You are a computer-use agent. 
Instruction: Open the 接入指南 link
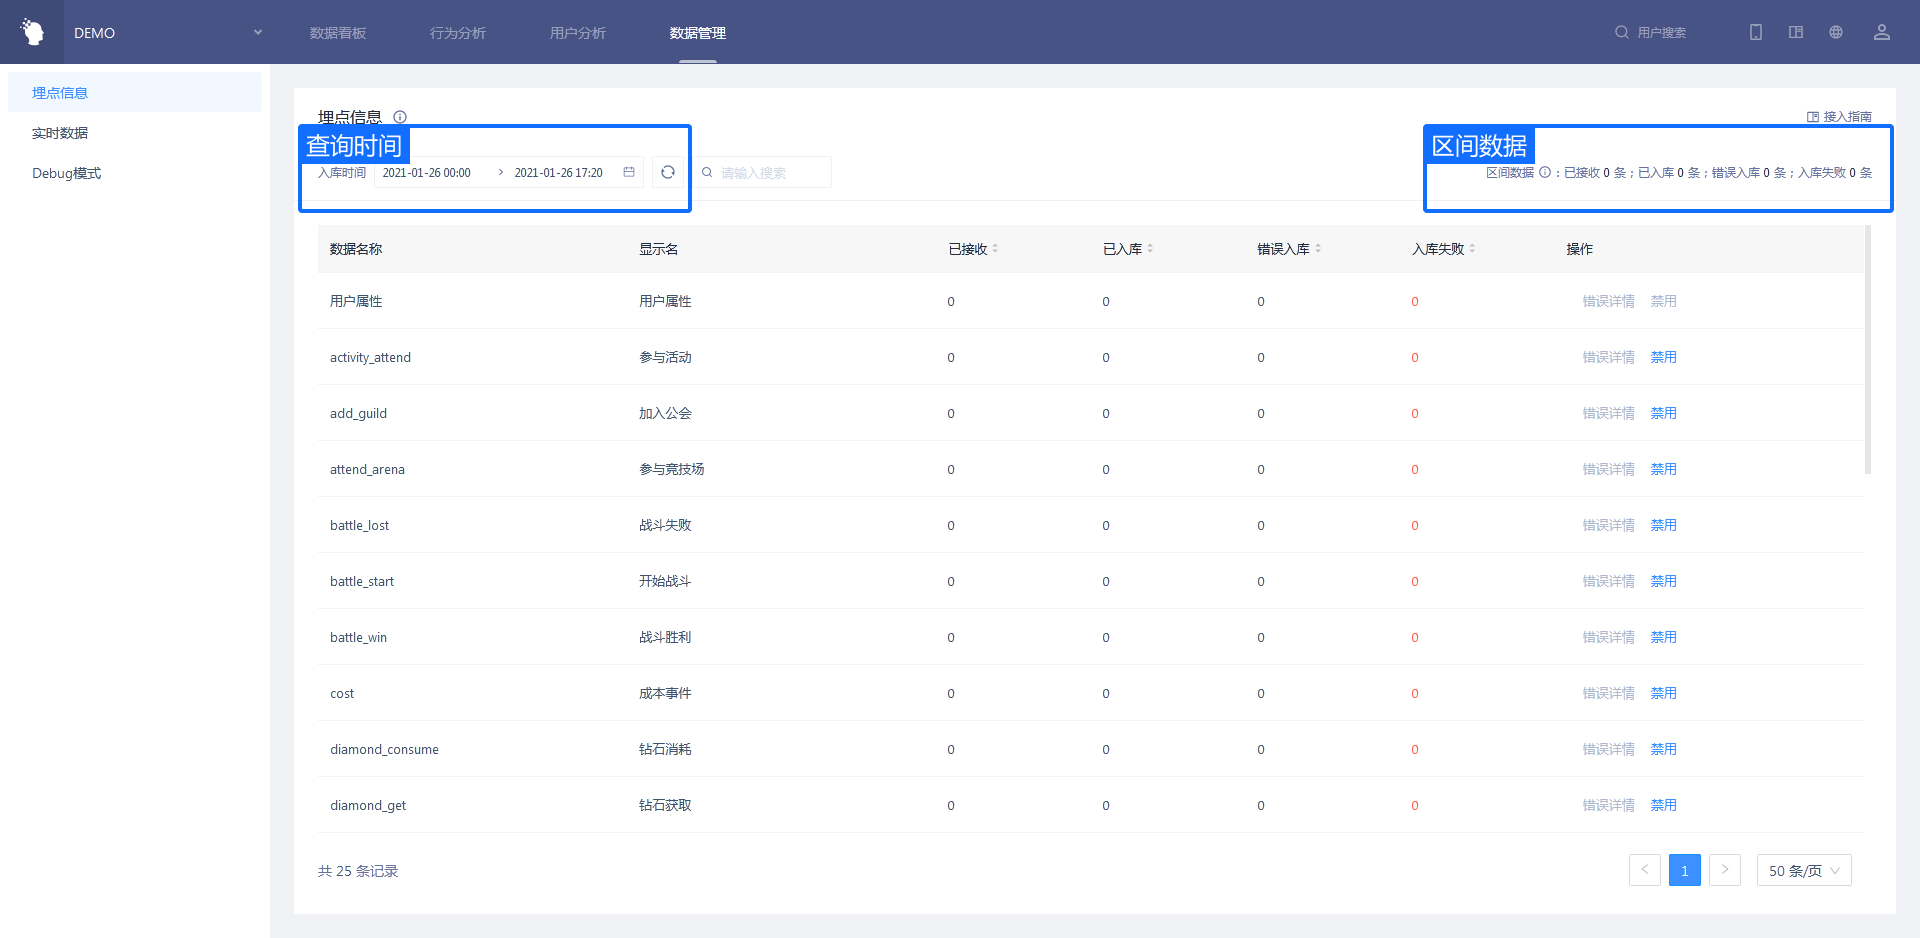(x=1839, y=117)
